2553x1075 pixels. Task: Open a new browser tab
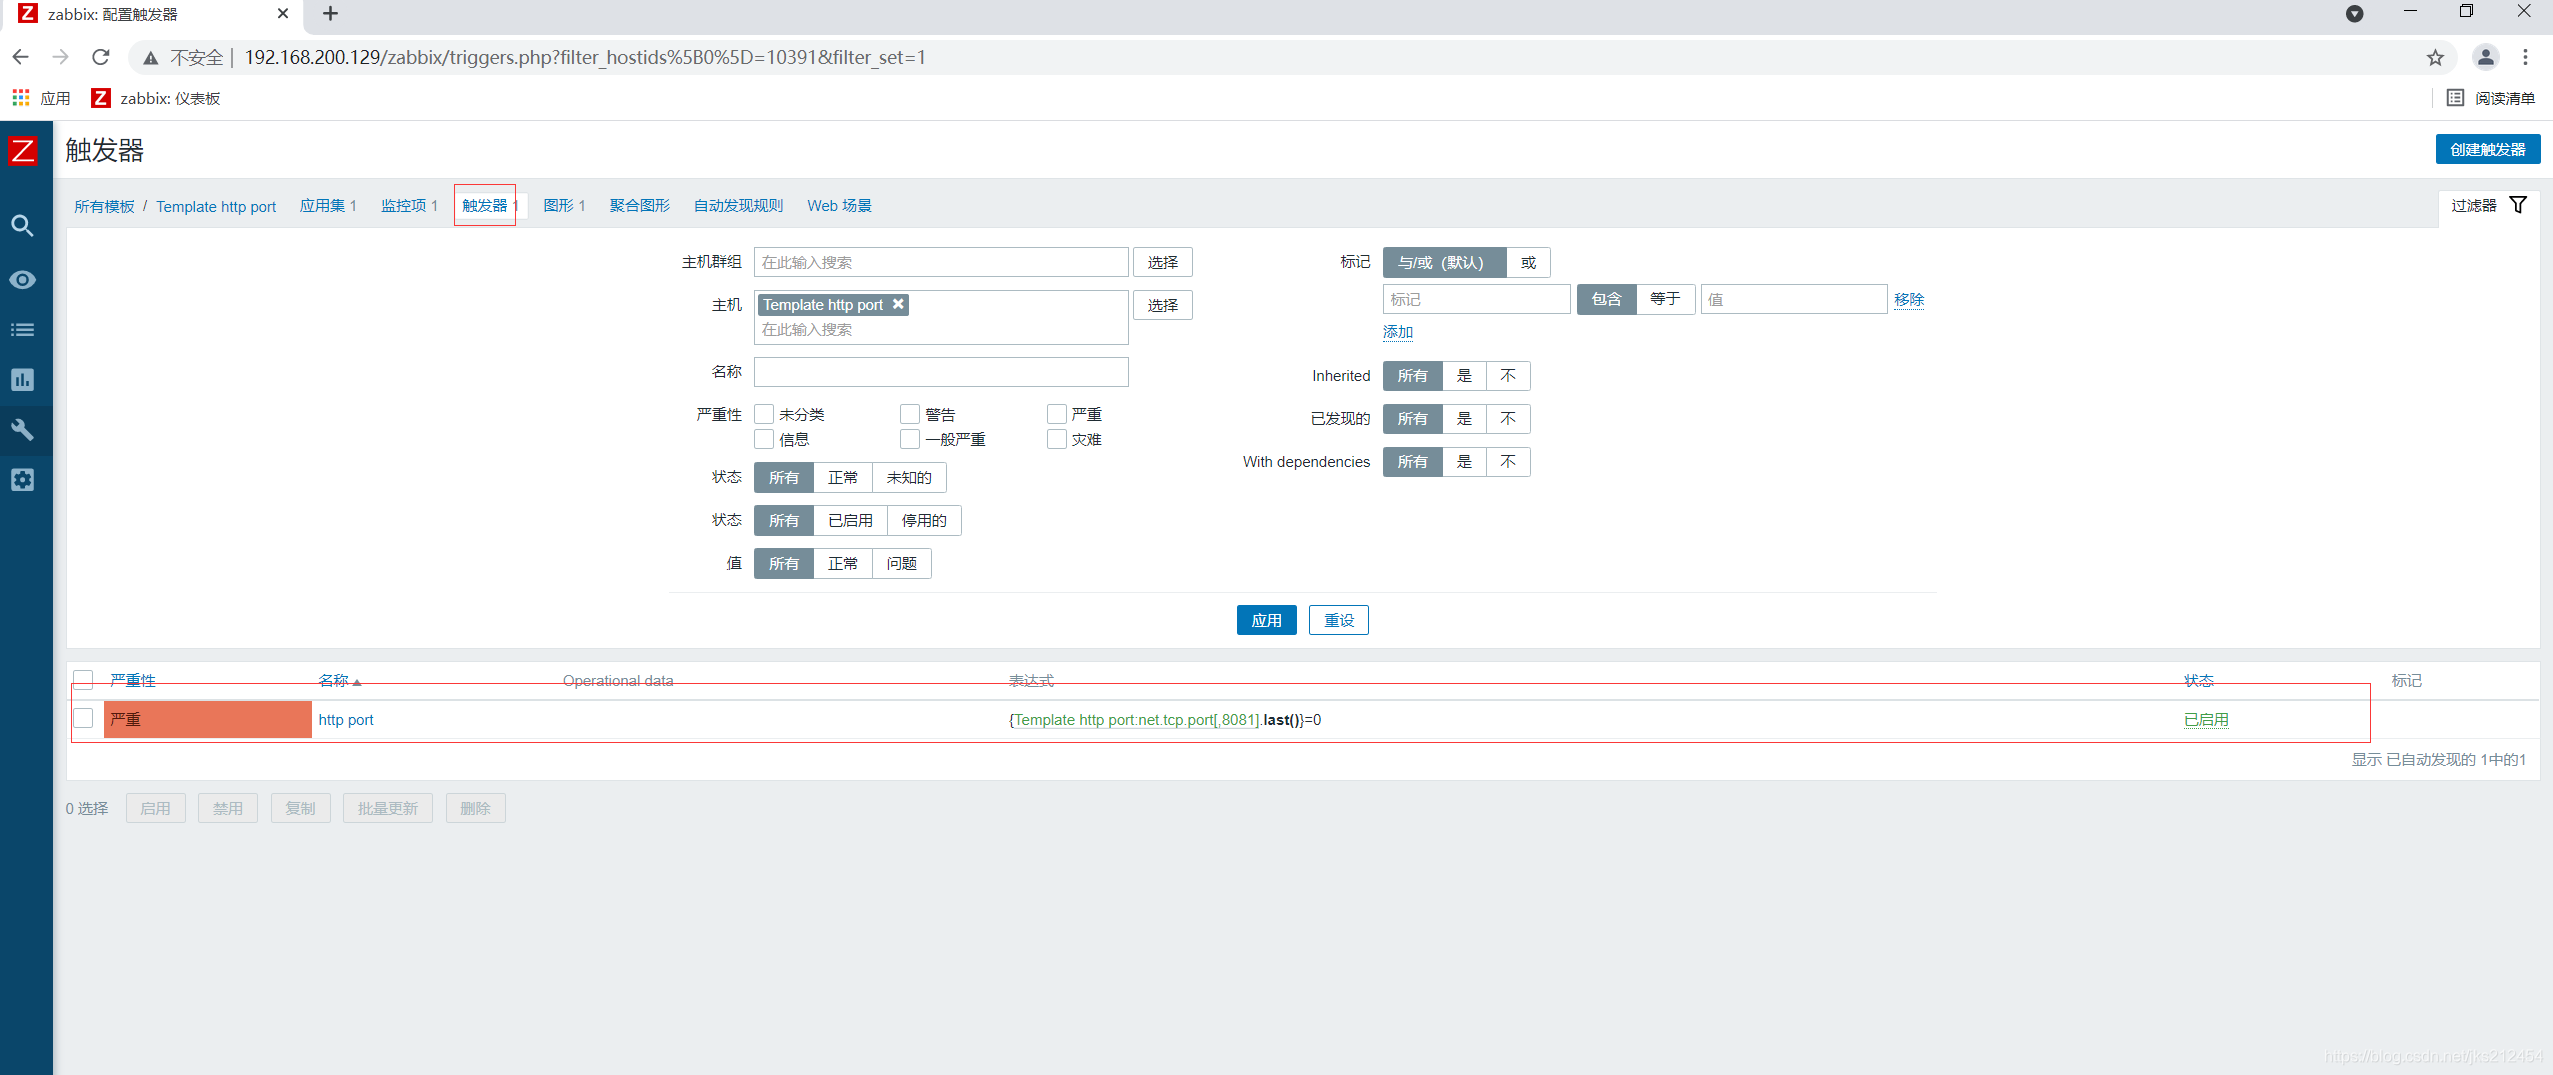[x=330, y=14]
